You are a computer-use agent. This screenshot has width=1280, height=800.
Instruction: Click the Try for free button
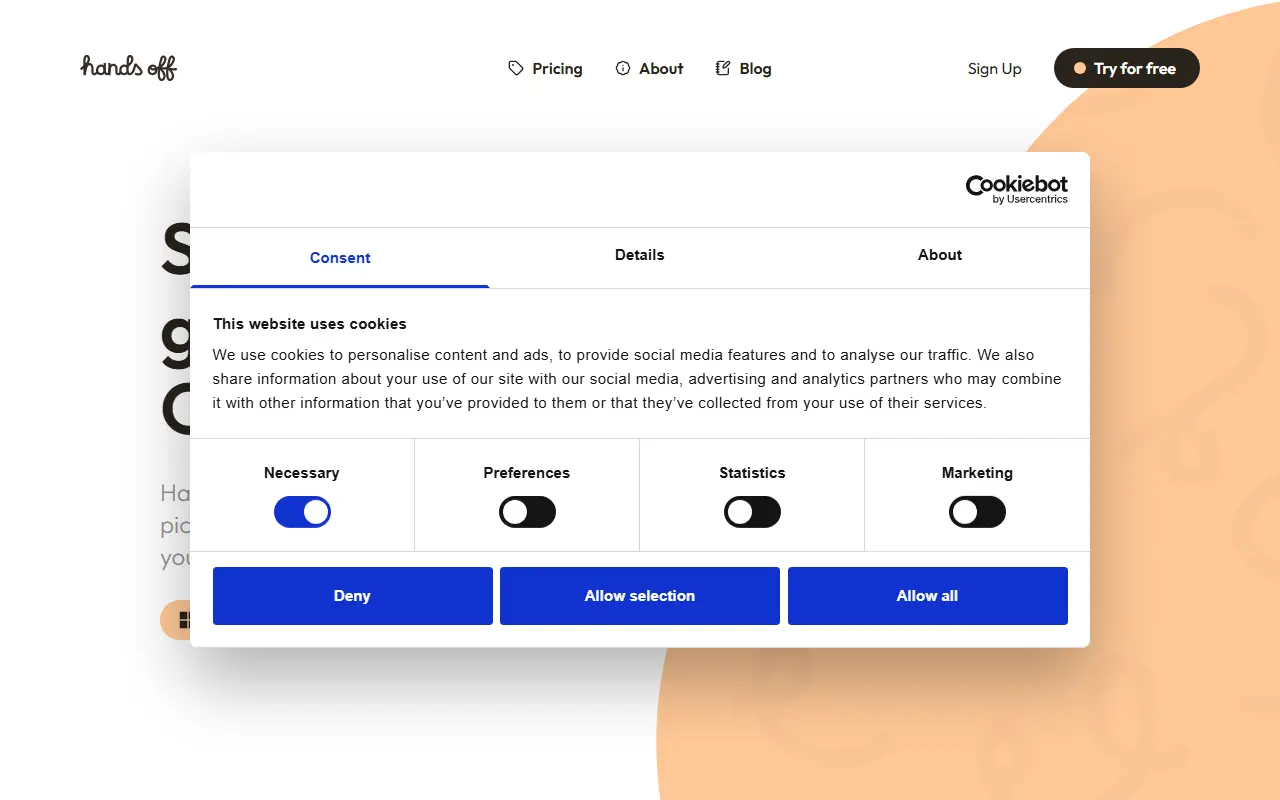(x=1127, y=68)
